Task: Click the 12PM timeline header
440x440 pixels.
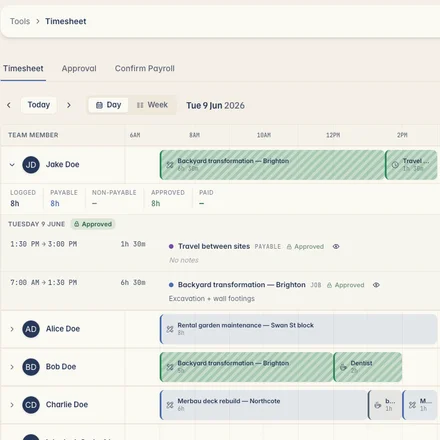Action: tap(333, 135)
